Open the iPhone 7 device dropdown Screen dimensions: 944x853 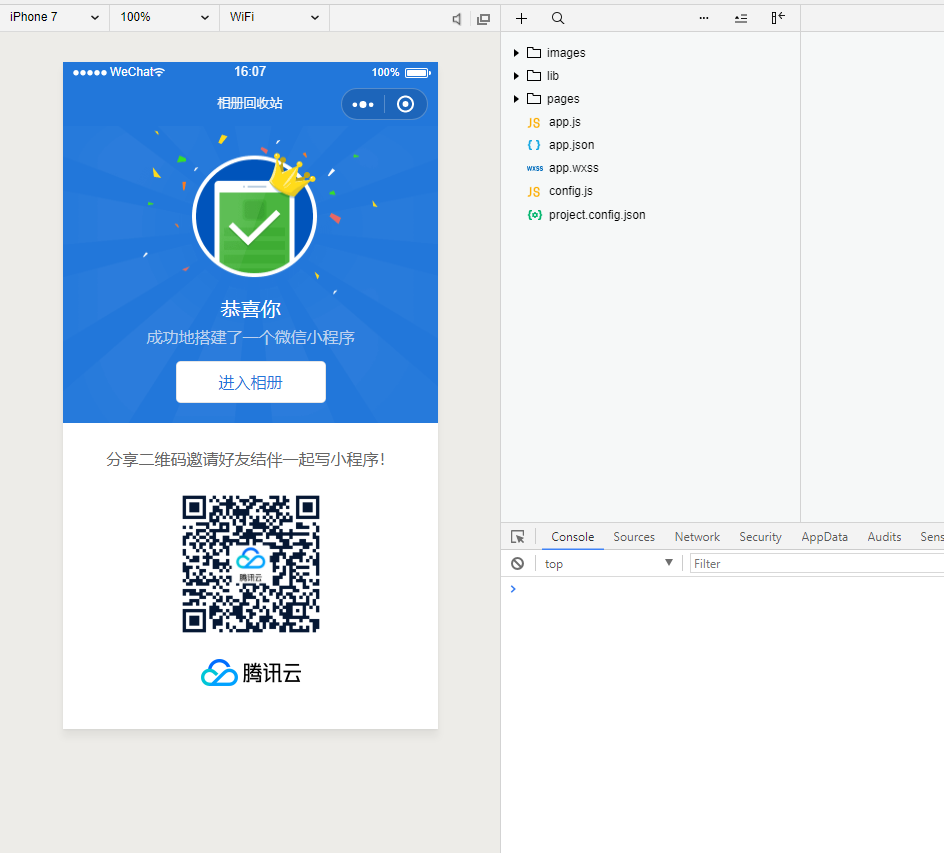pos(54,17)
